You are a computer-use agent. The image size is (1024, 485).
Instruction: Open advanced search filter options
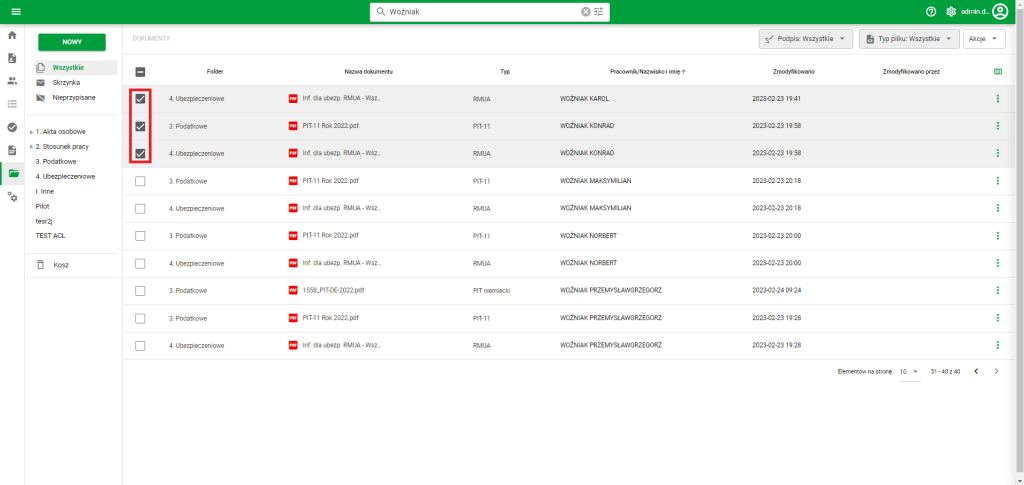[599, 12]
